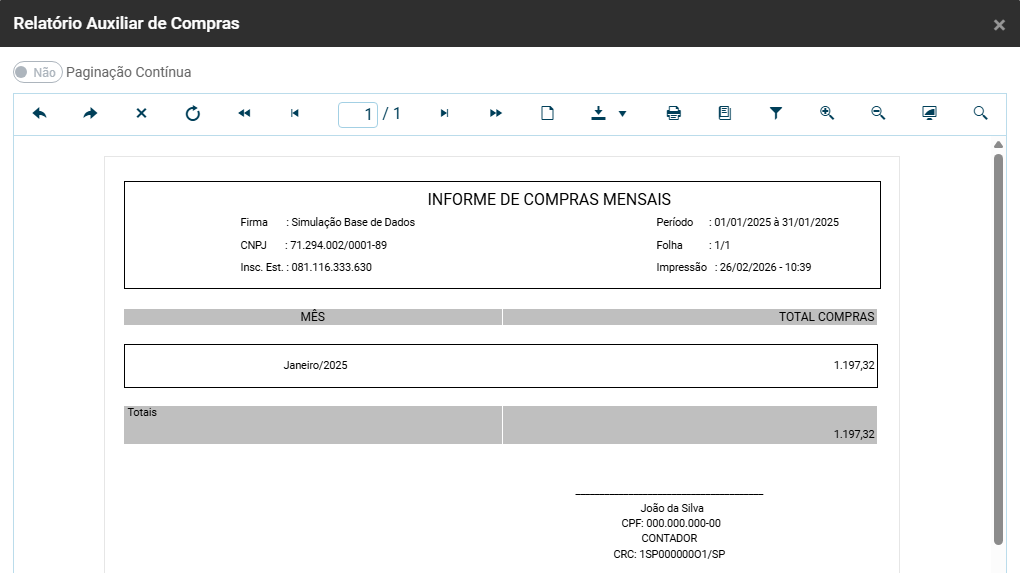The image size is (1020, 573).
Task: Cancel report loading with the X icon
Action: click(x=141, y=114)
